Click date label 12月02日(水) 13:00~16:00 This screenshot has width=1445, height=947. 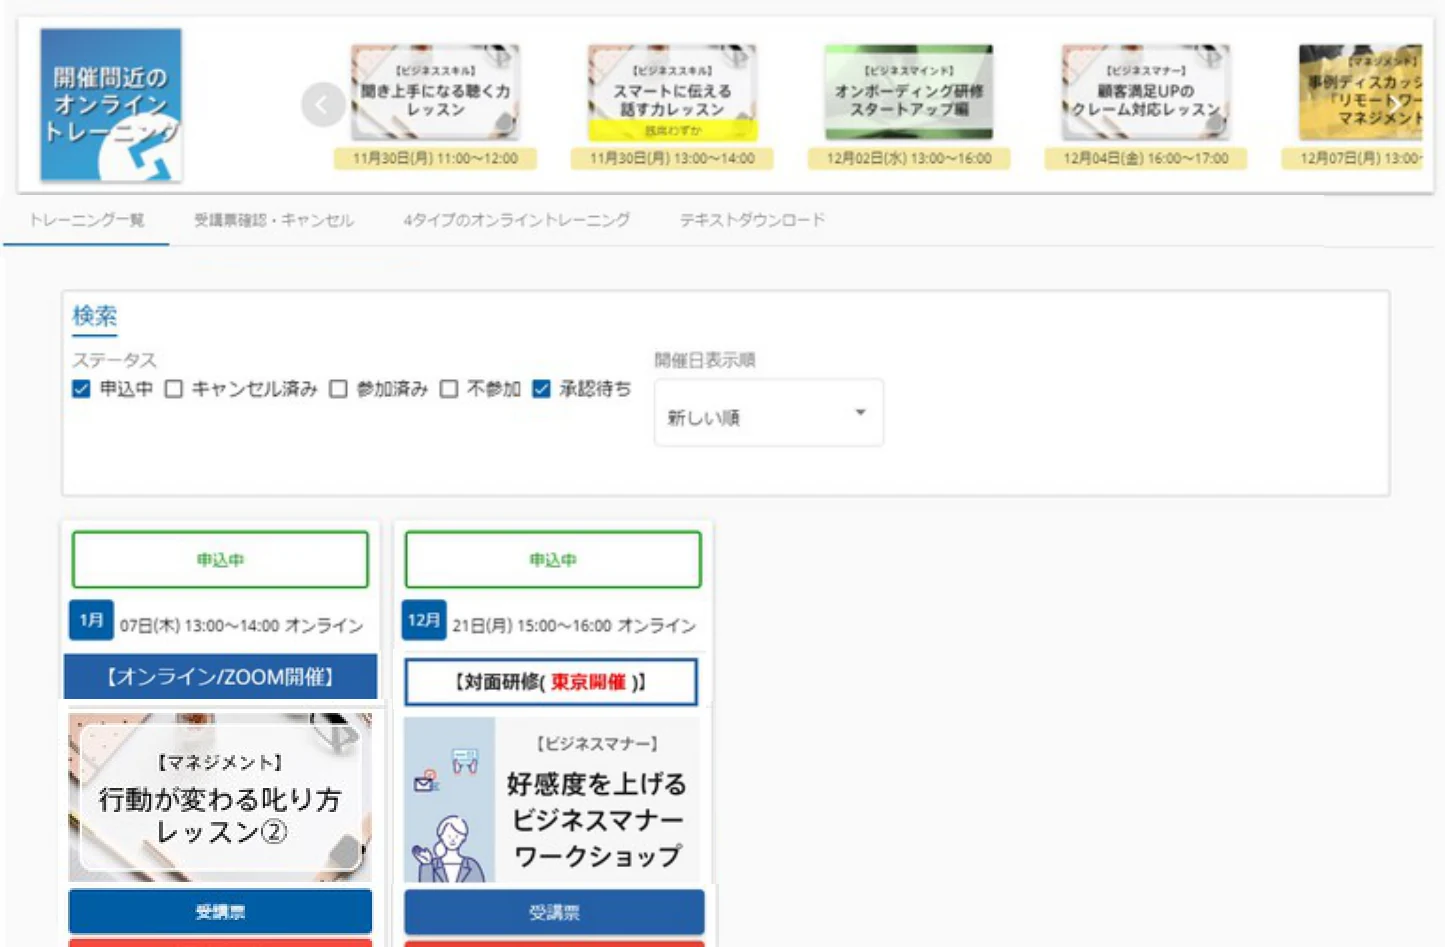(909, 158)
